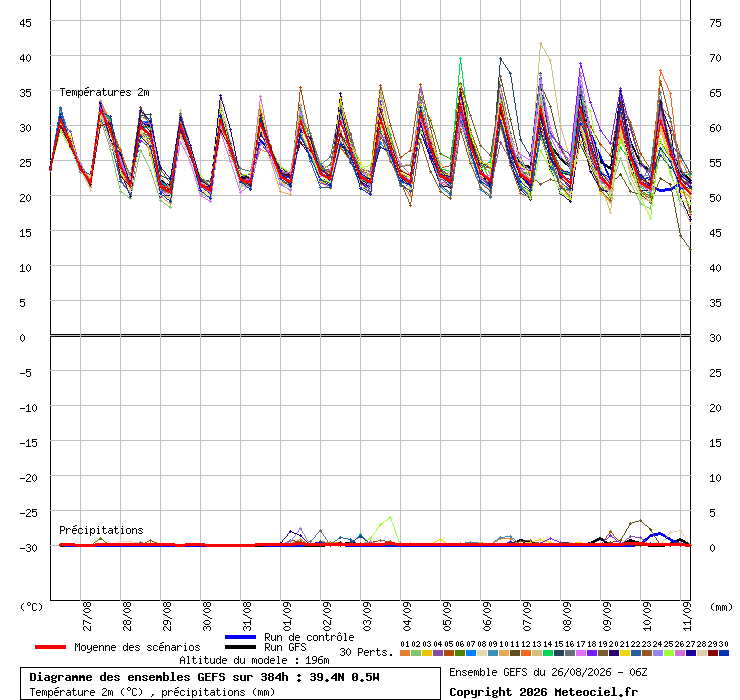The height and width of the screenshot is (700, 740).
Task: Click the blue Run de contrôle legend line
Action: point(241,637)
